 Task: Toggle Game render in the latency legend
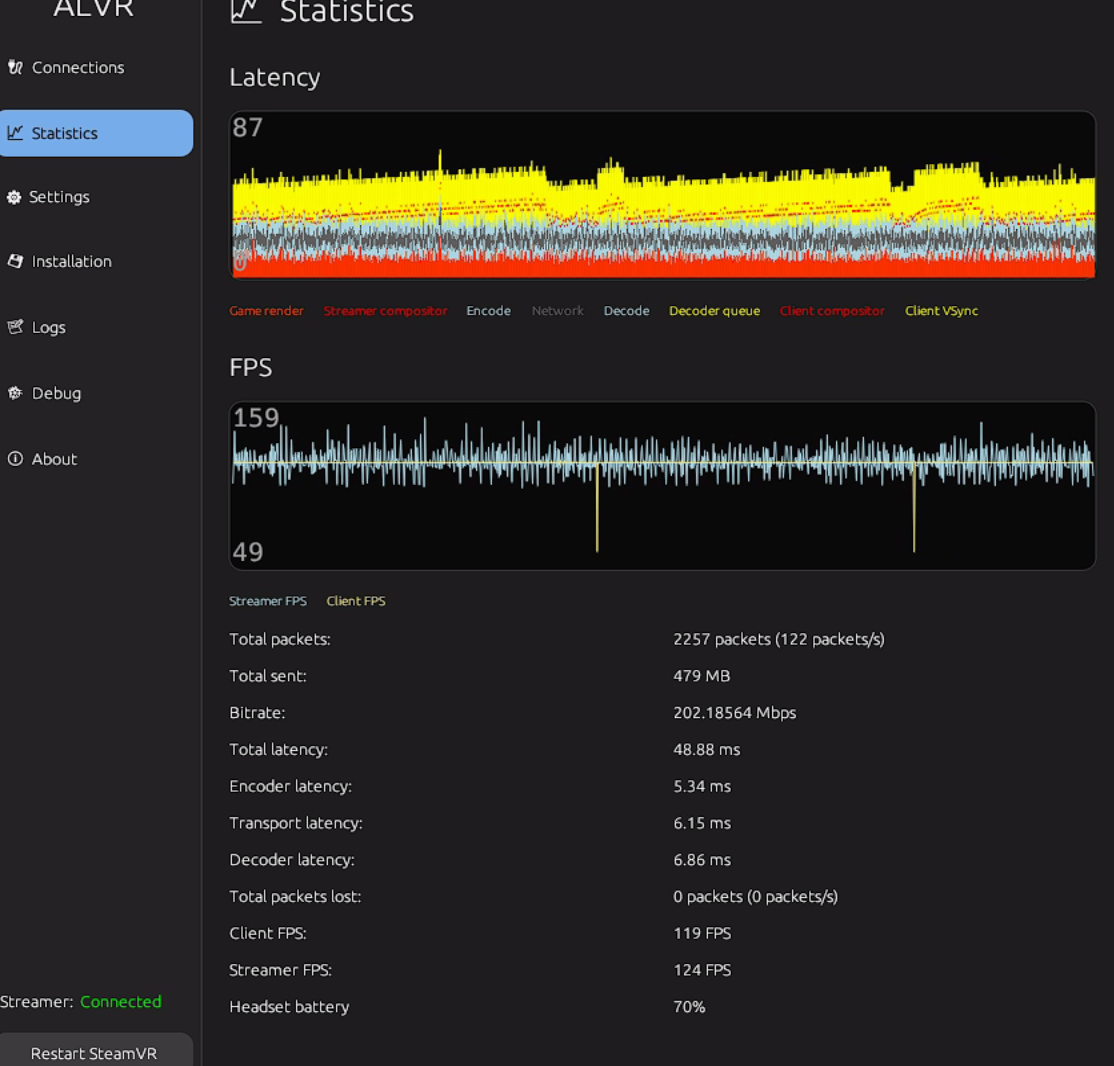266,311
